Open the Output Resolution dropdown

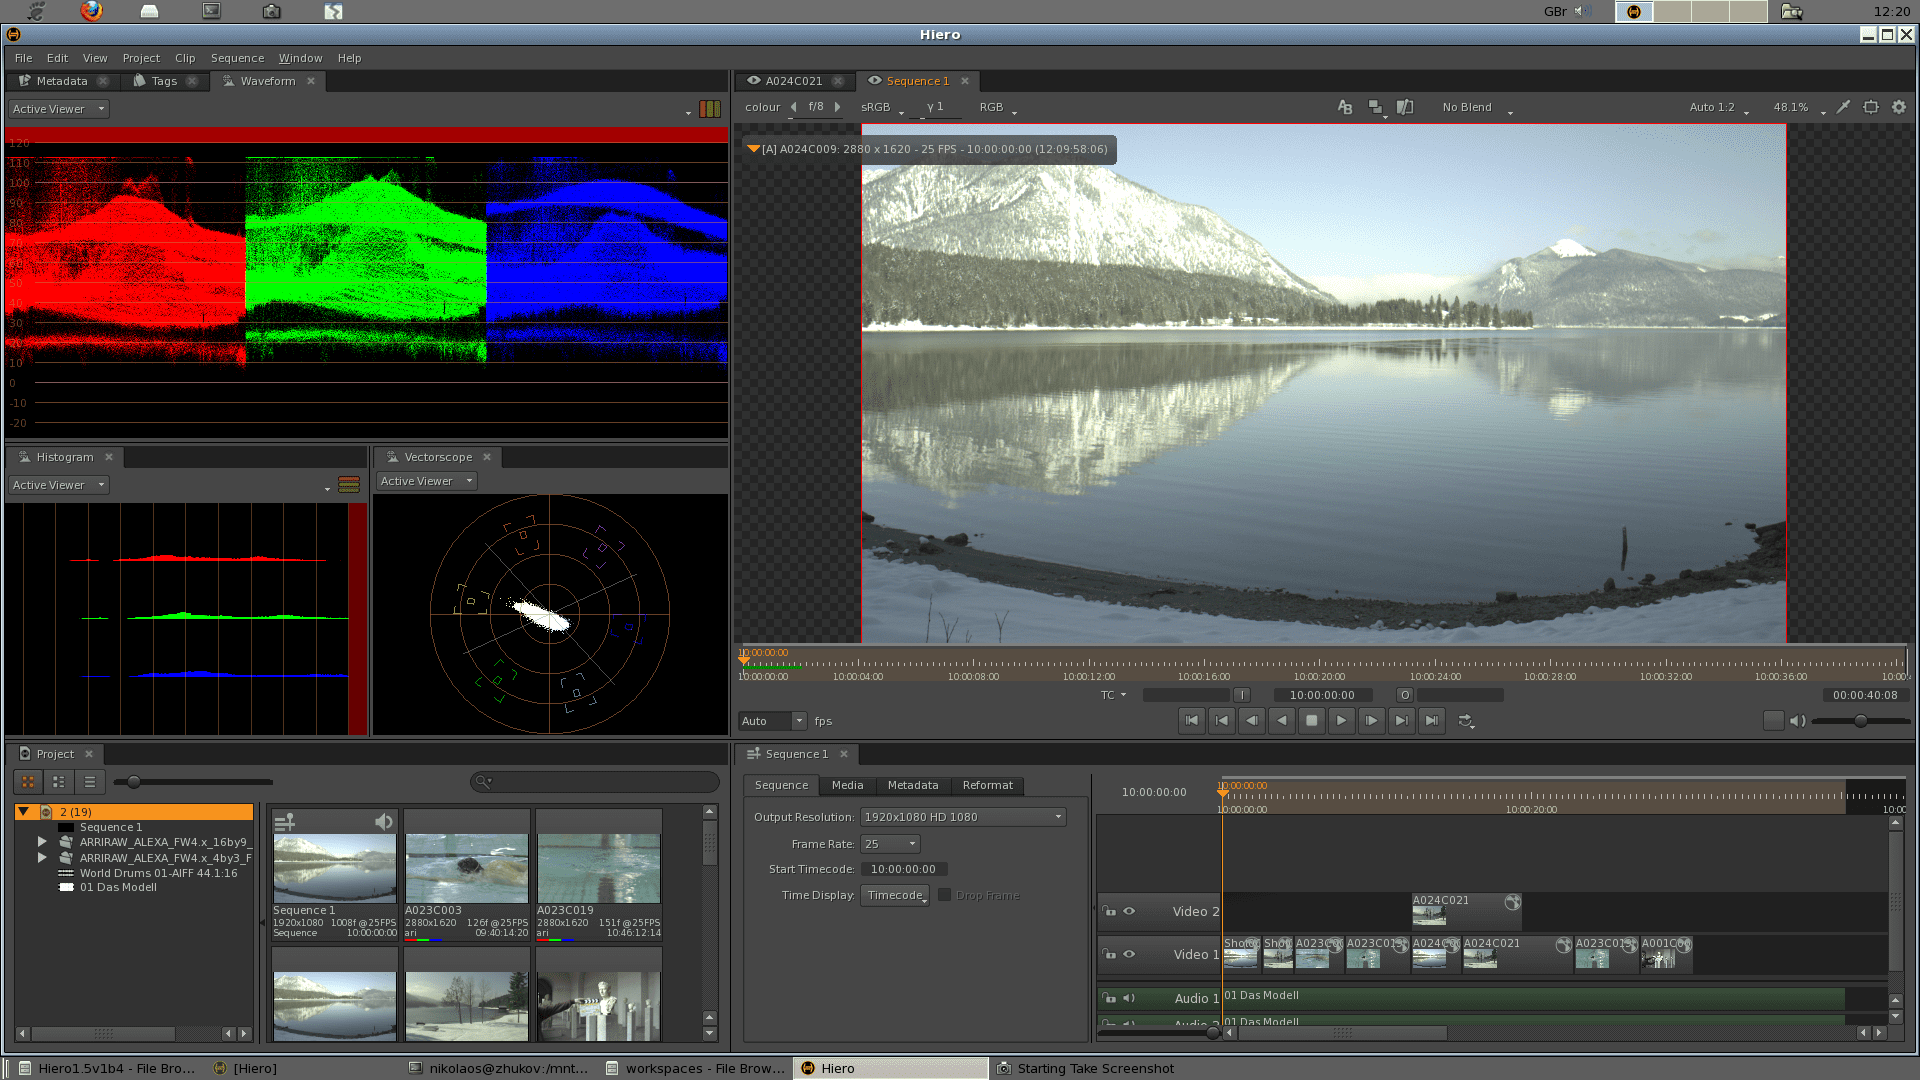point(963,817)
